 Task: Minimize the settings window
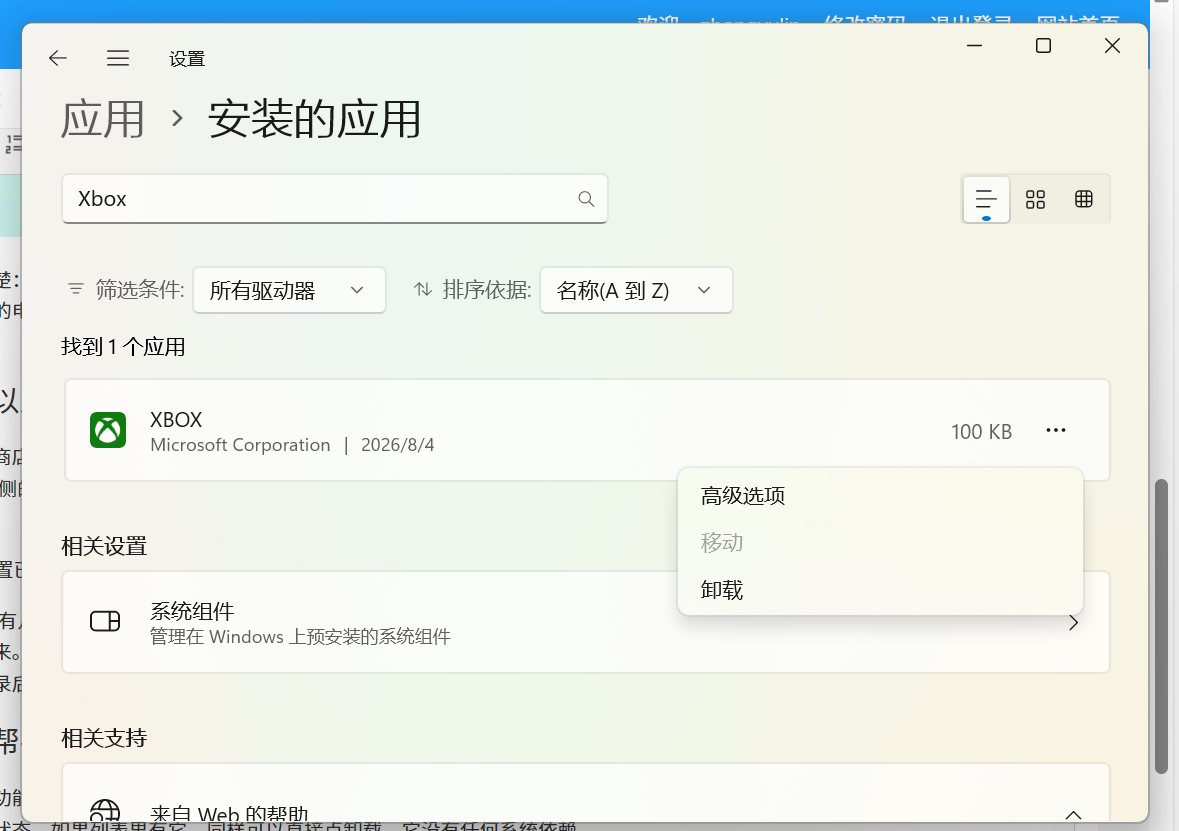[974, 46]
